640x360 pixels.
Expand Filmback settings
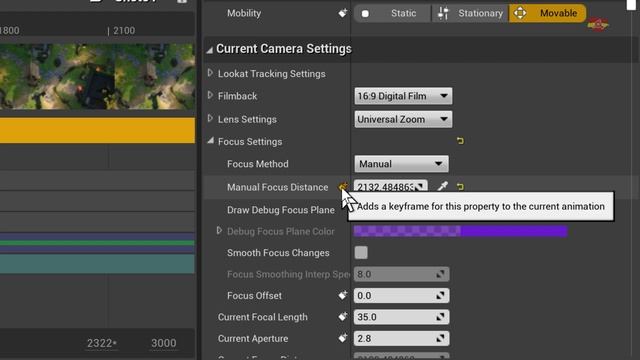[x=210, y=96]
